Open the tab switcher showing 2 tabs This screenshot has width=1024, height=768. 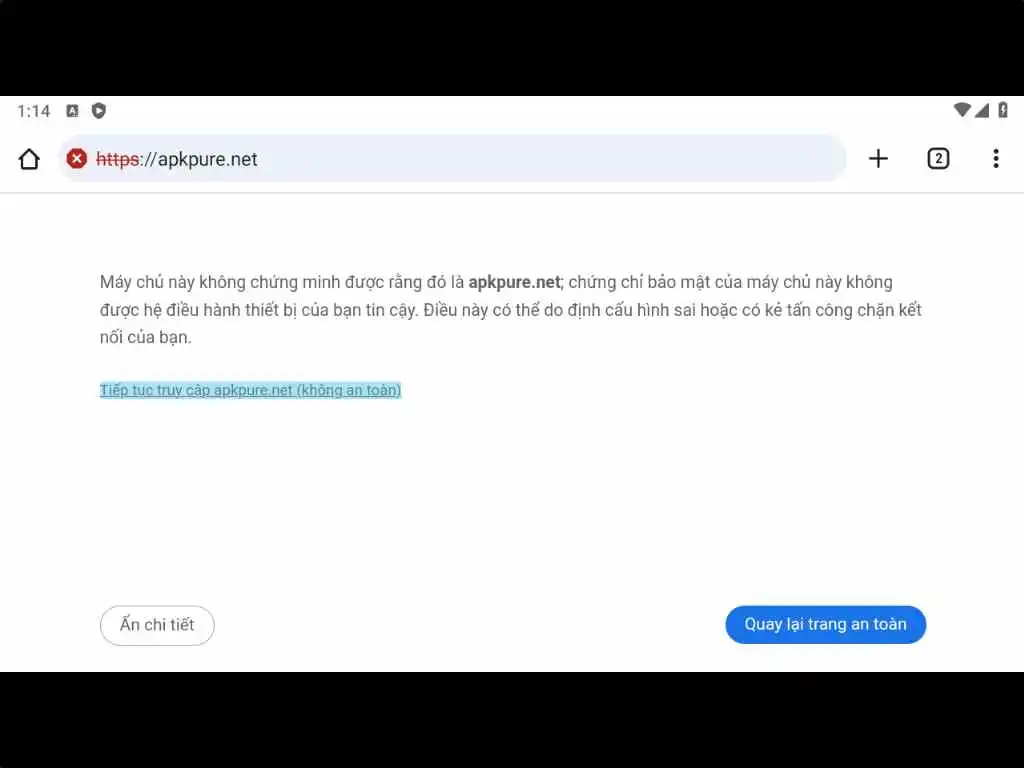(938, 159)
